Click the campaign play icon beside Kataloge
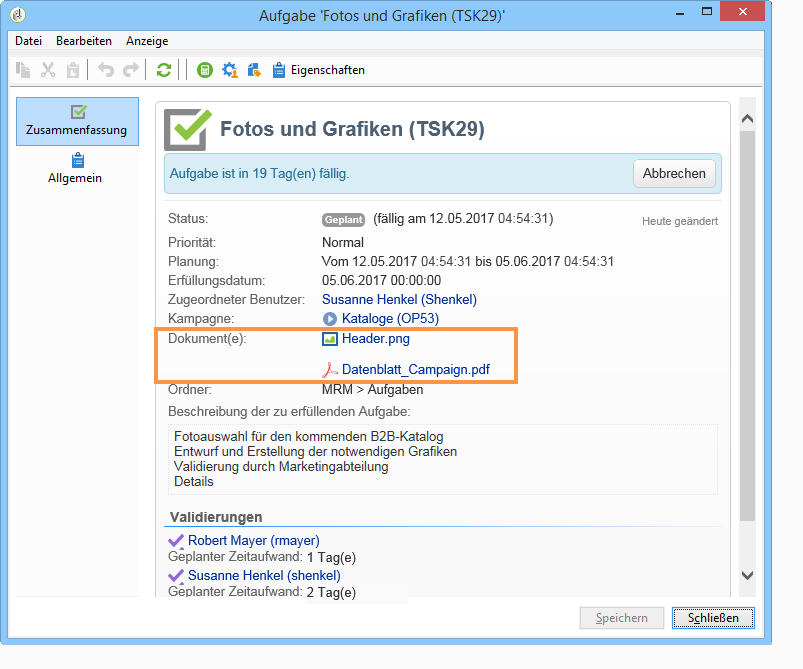Viewport: 803px width, 669px height. point(330,319)
